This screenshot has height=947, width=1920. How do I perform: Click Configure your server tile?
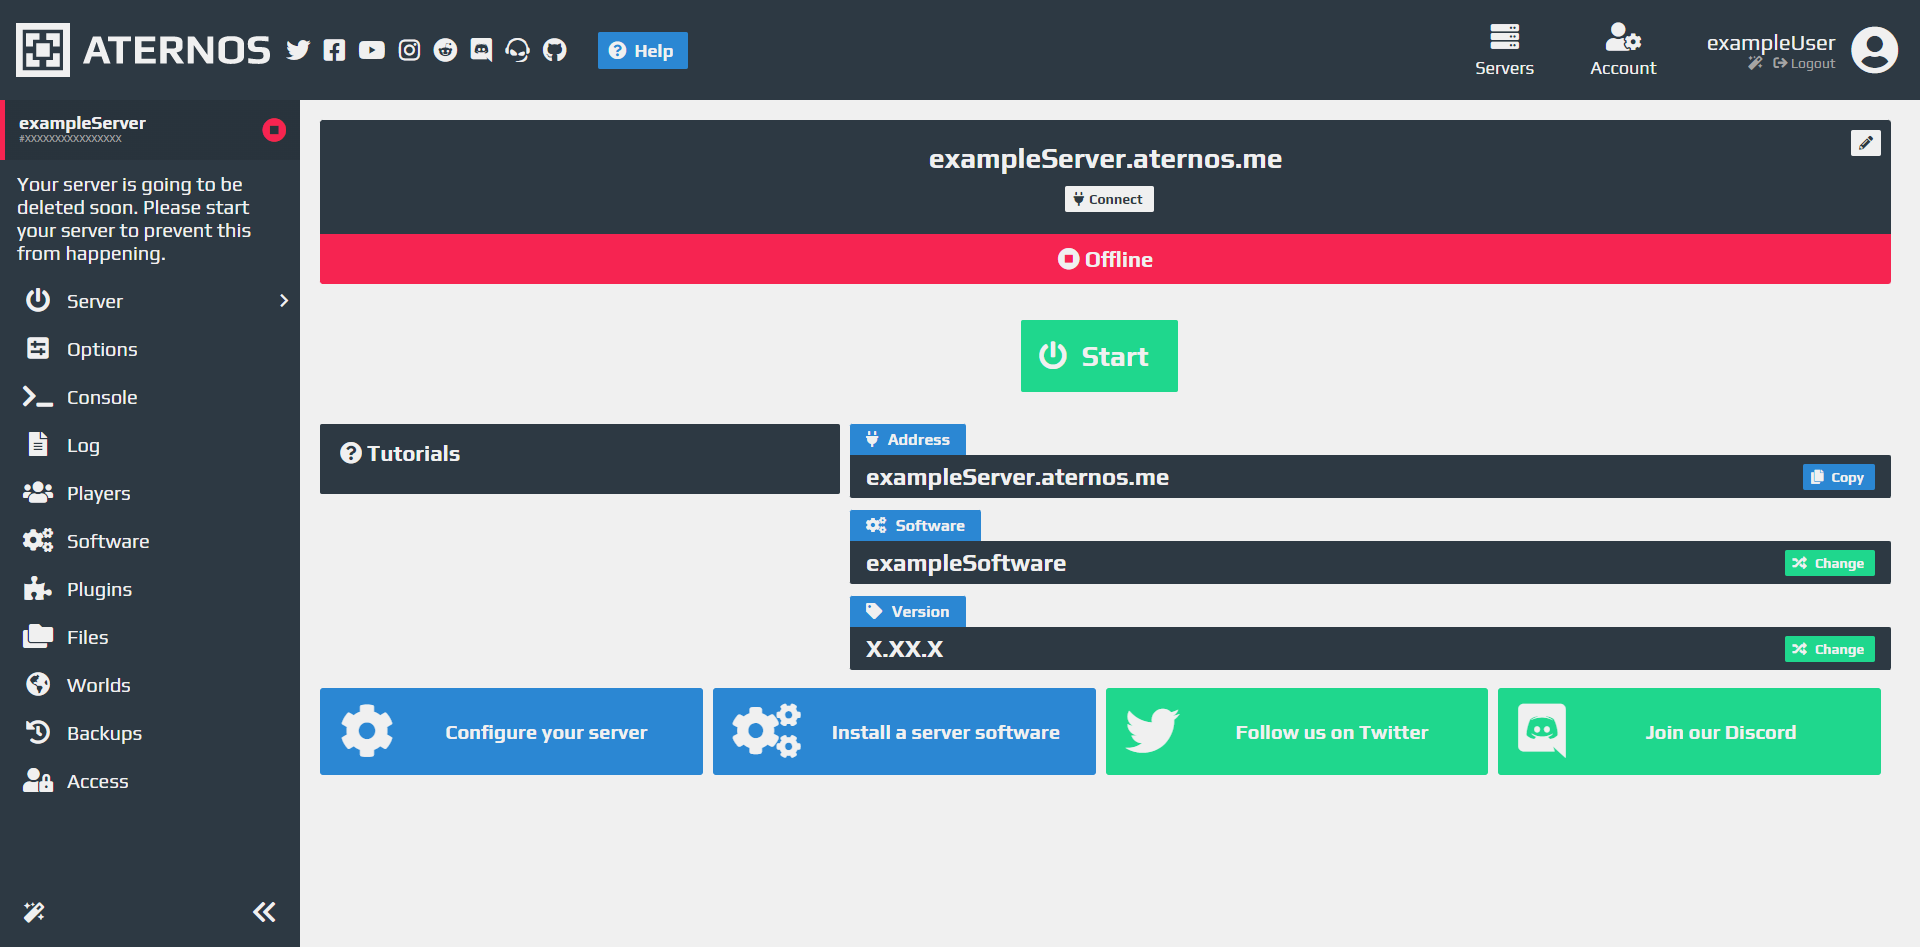(x=511, y=731)
